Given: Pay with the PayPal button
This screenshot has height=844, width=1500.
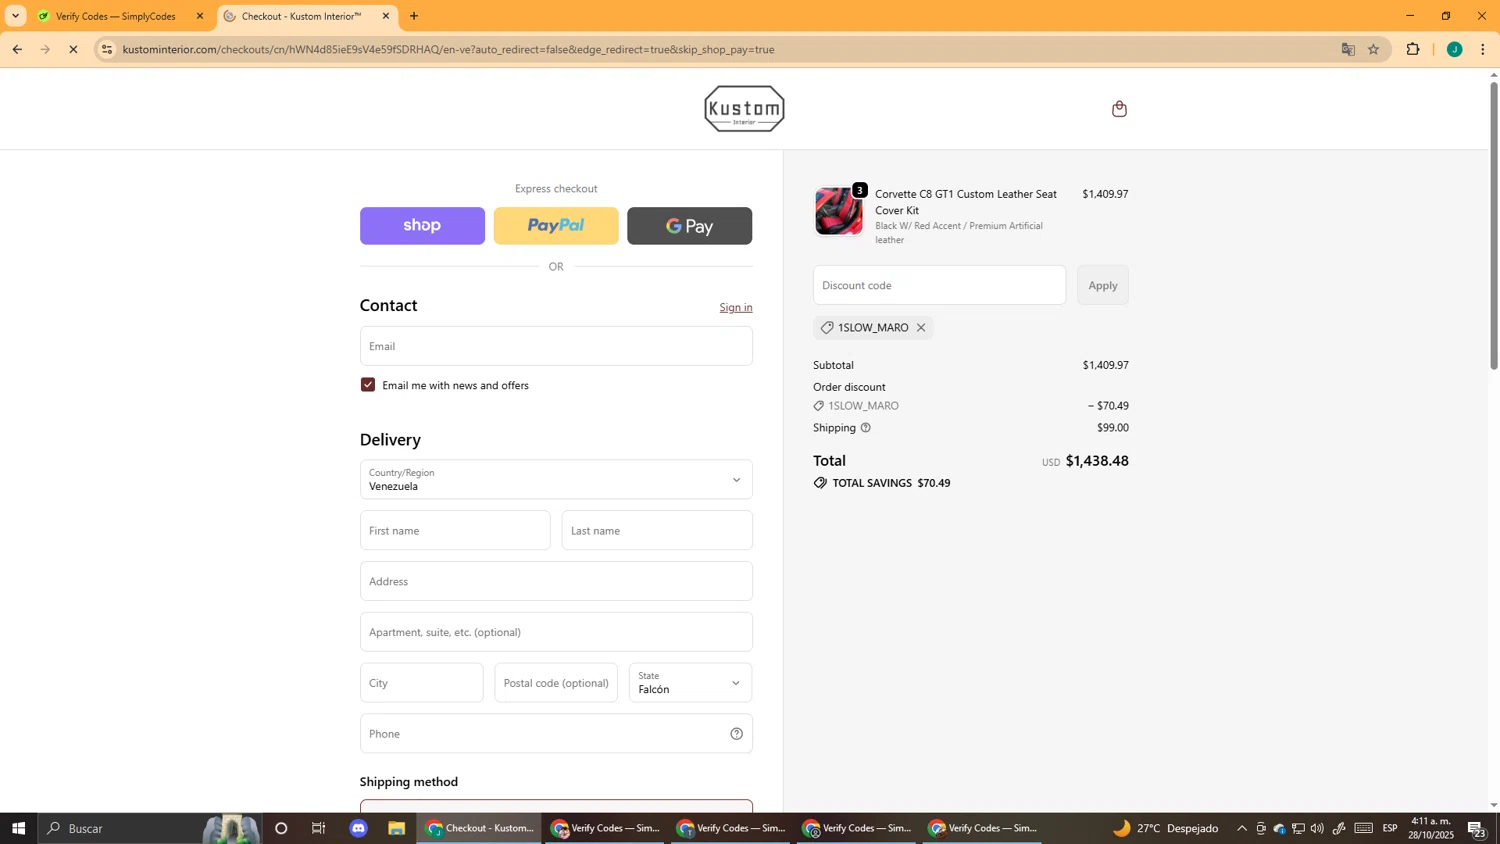Looking at the screenshot, I should (556, 226).
